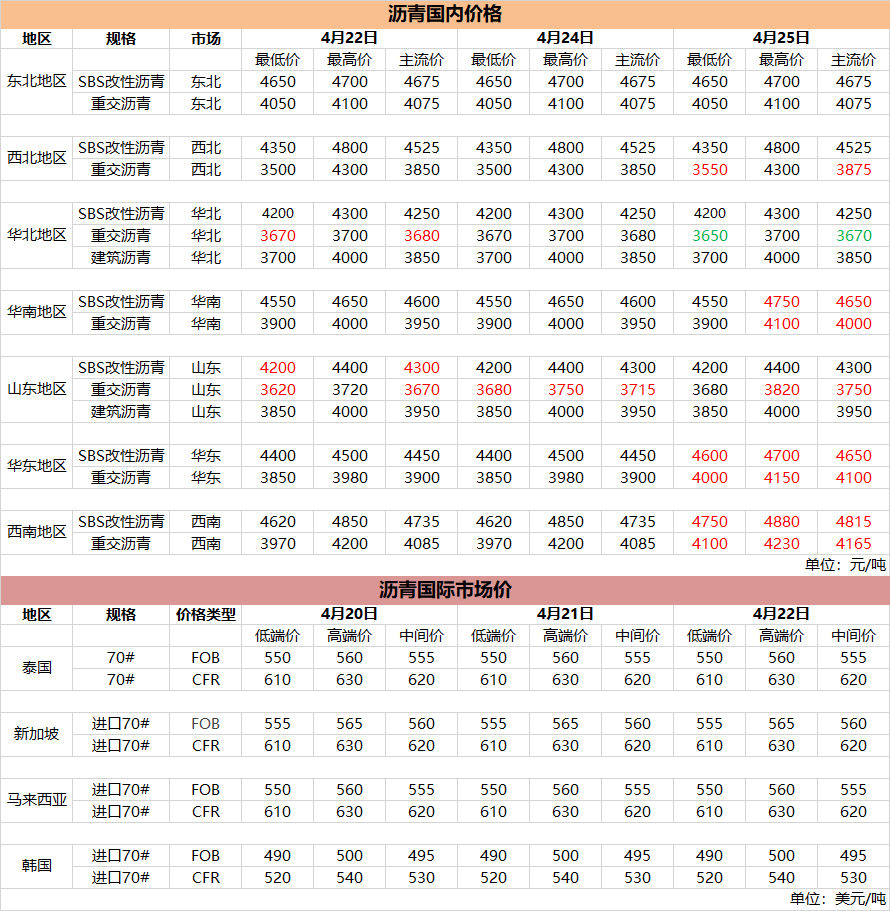
Task: Click the 马来西亚 country cell
Action: (x=37, y=800)
